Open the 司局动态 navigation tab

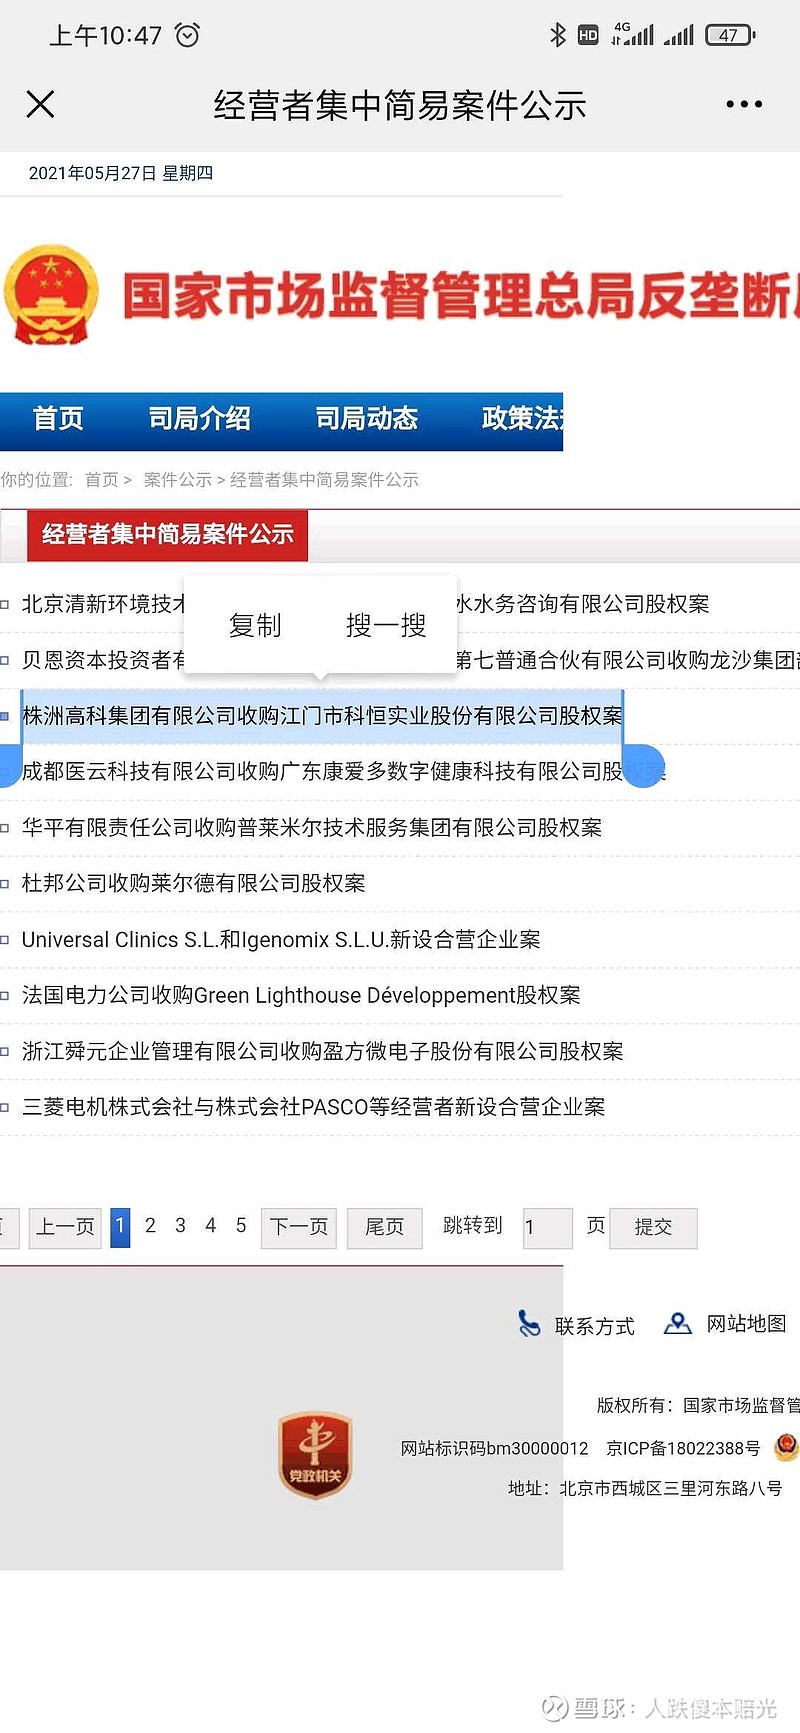366,419
